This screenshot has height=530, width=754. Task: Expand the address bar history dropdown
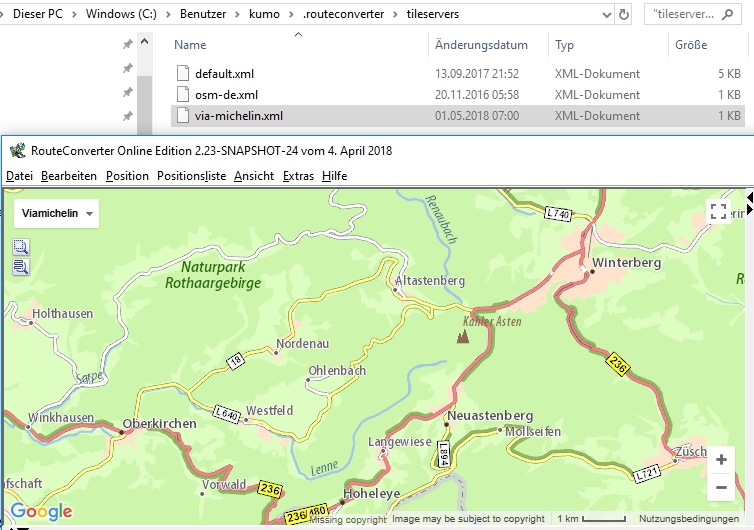coord(607,15)
